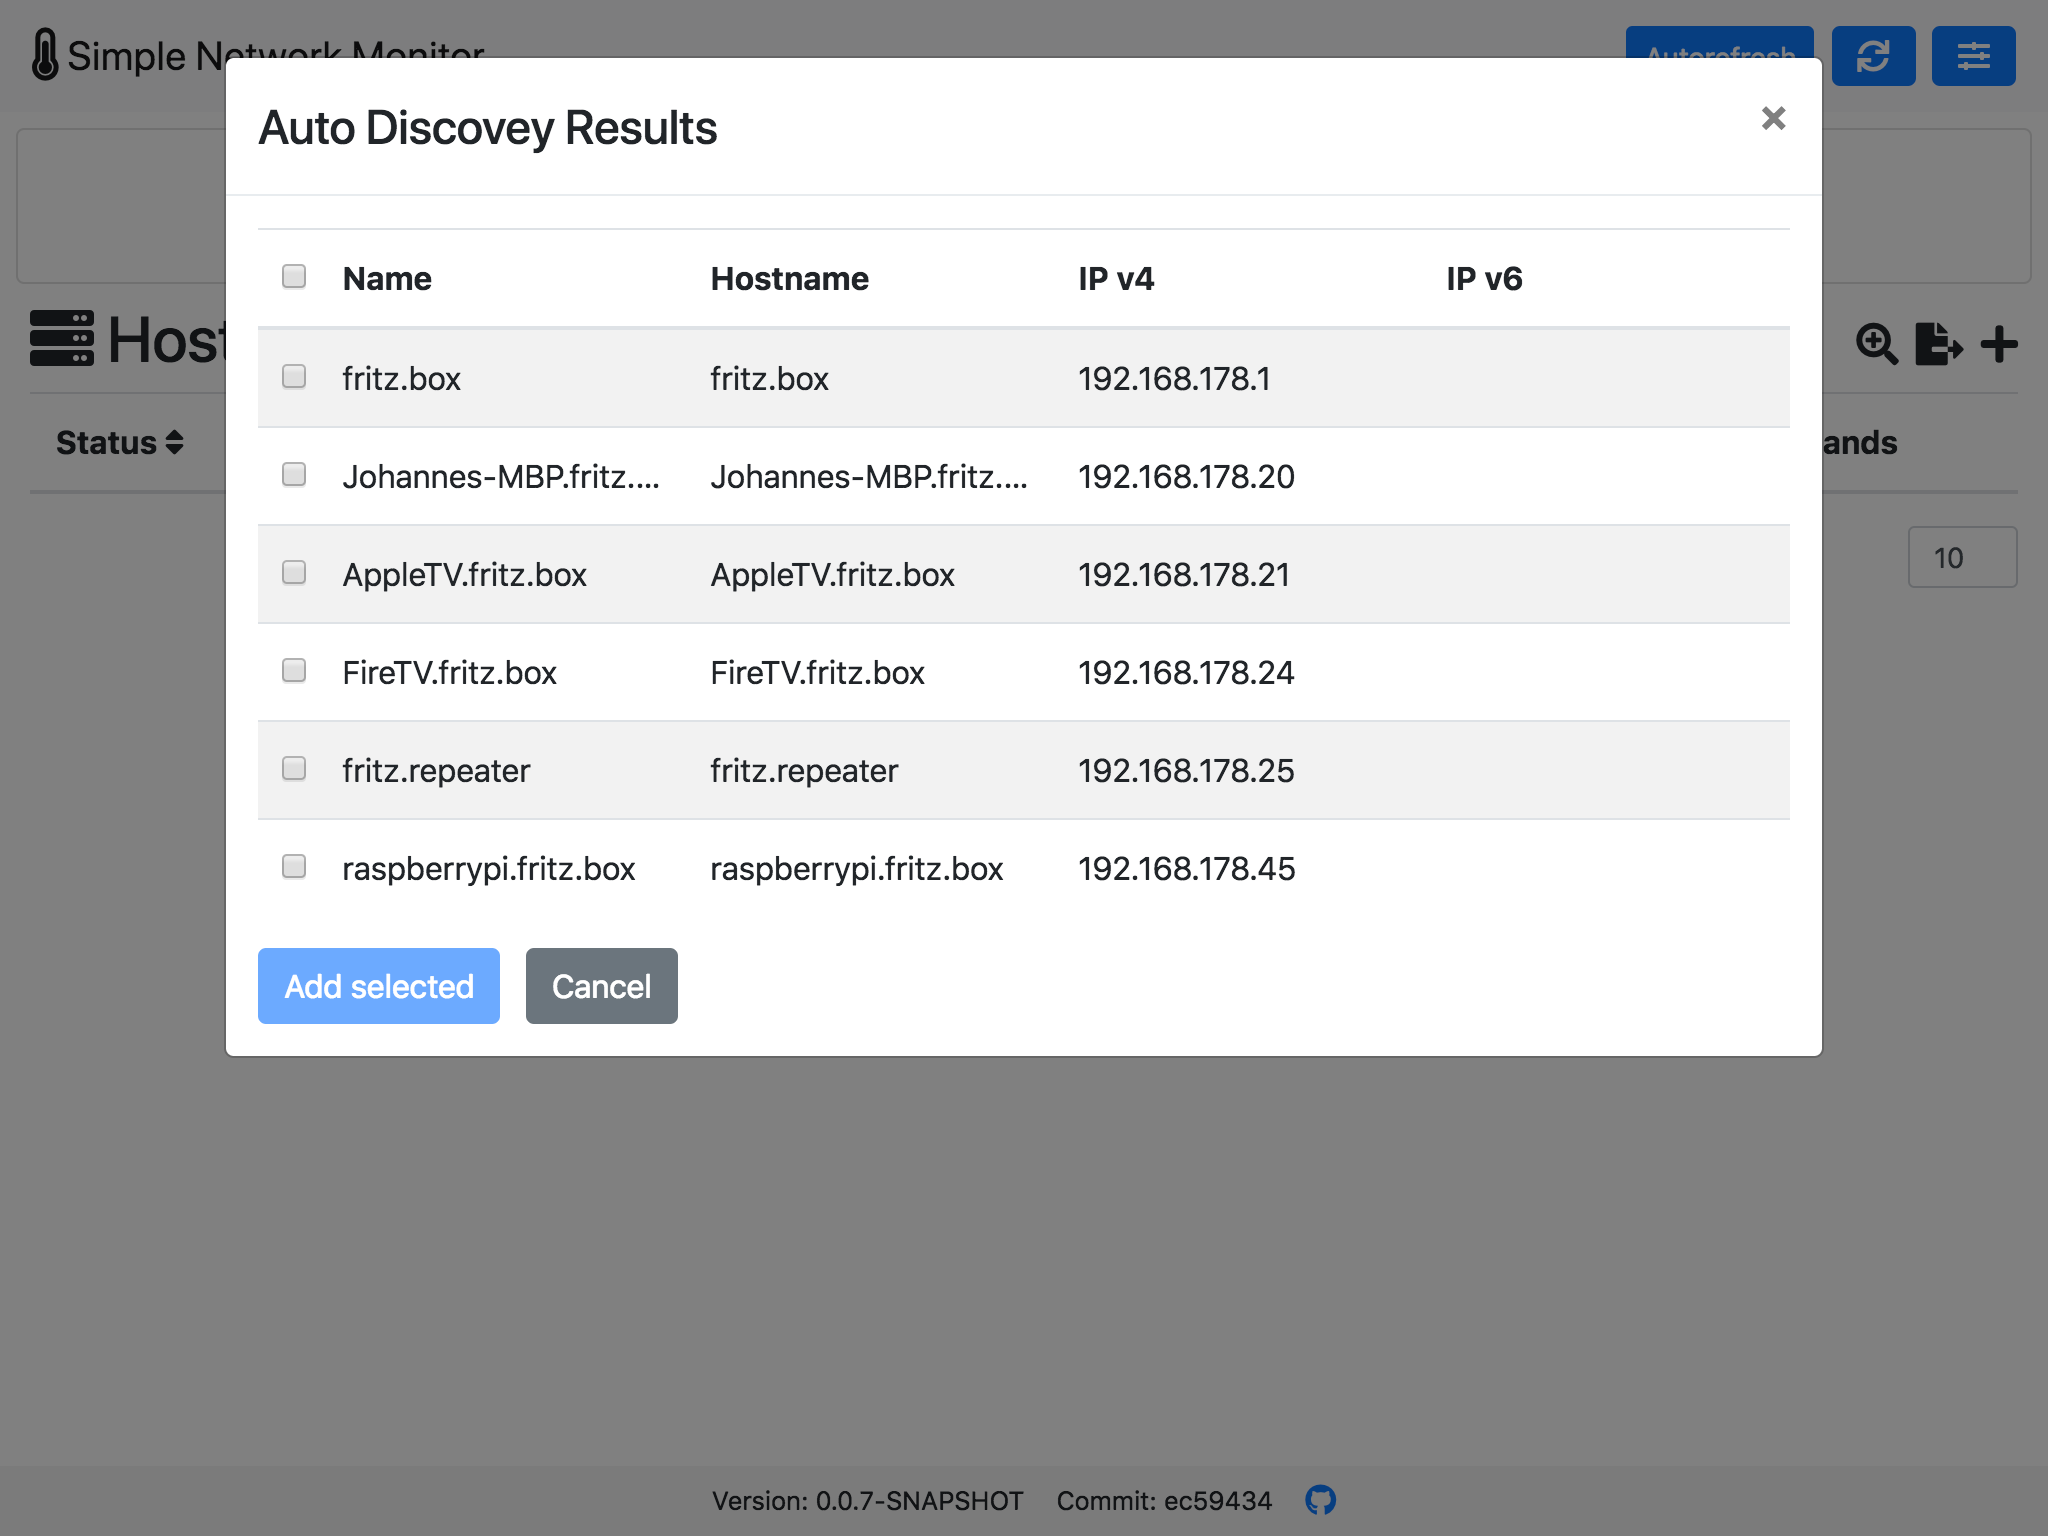Click the export/import file icon near the plus

1940,345
